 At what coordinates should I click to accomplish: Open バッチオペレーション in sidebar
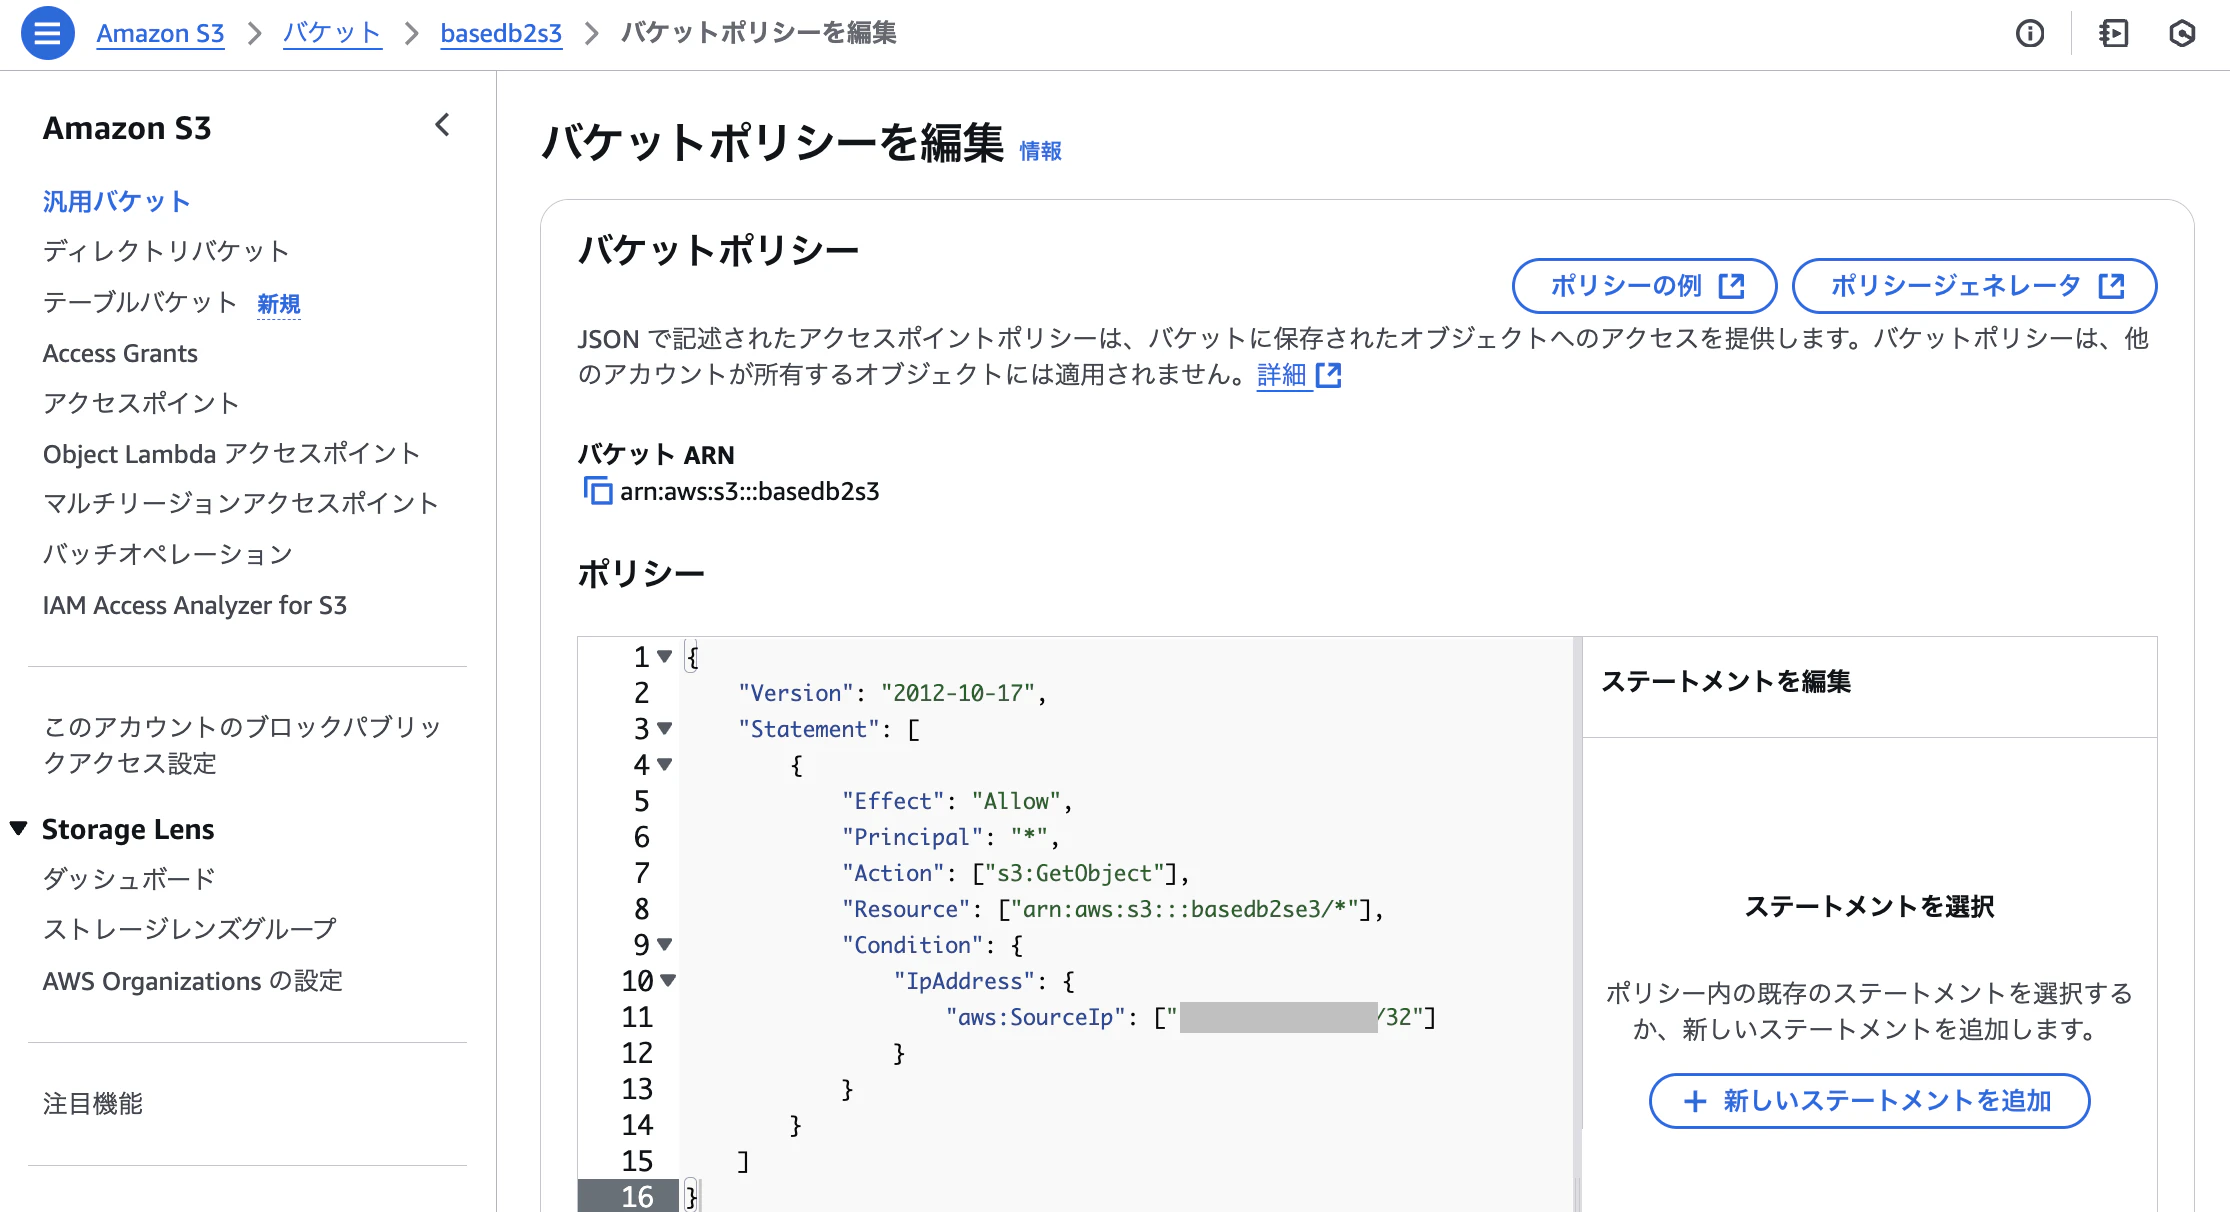point(167,554)
